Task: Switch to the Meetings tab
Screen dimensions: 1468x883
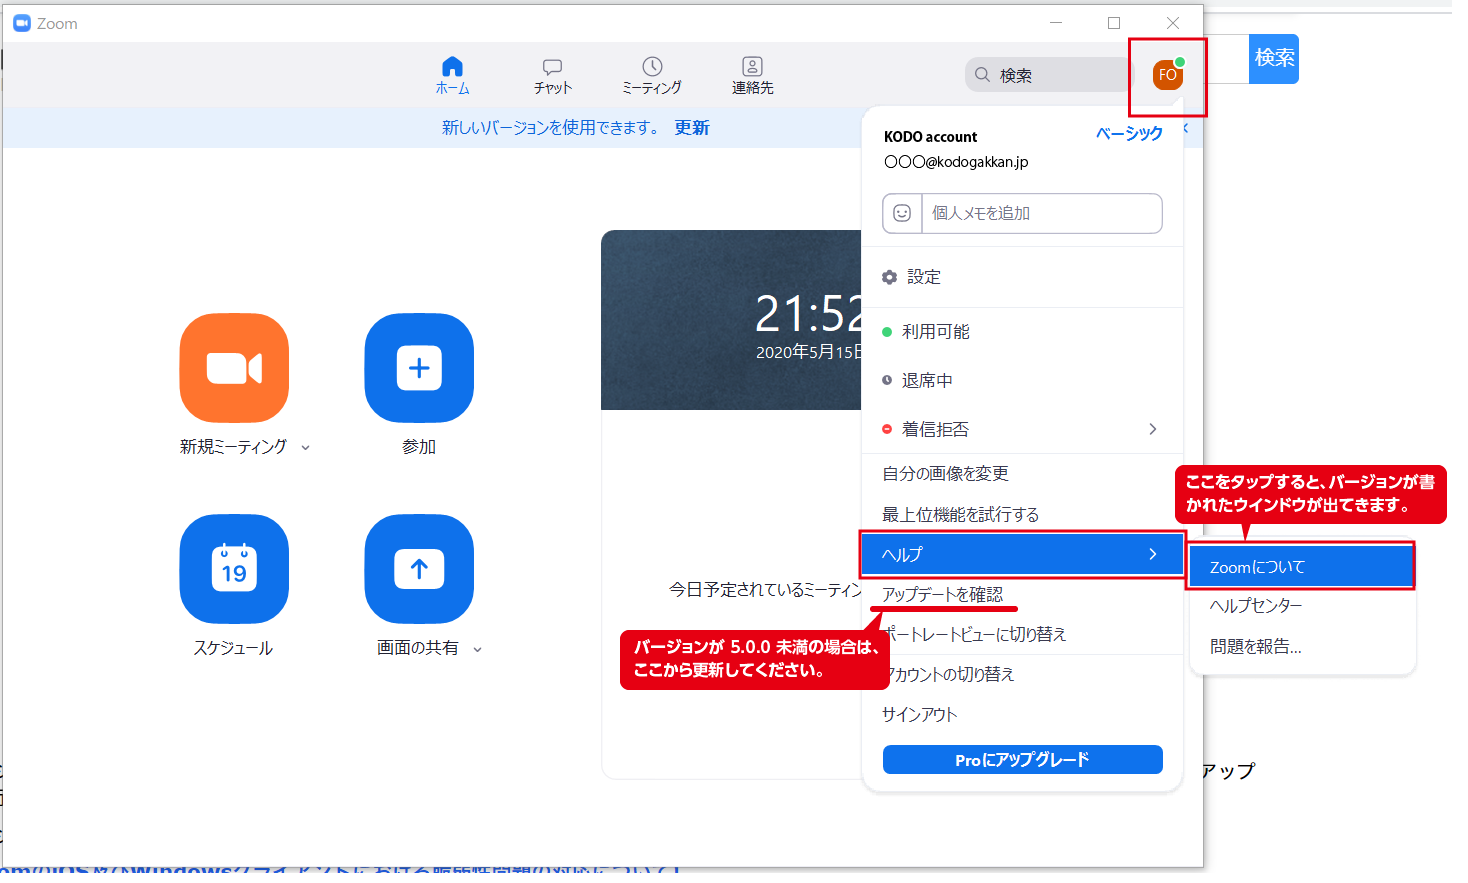Action: click(x=652, y=76)
